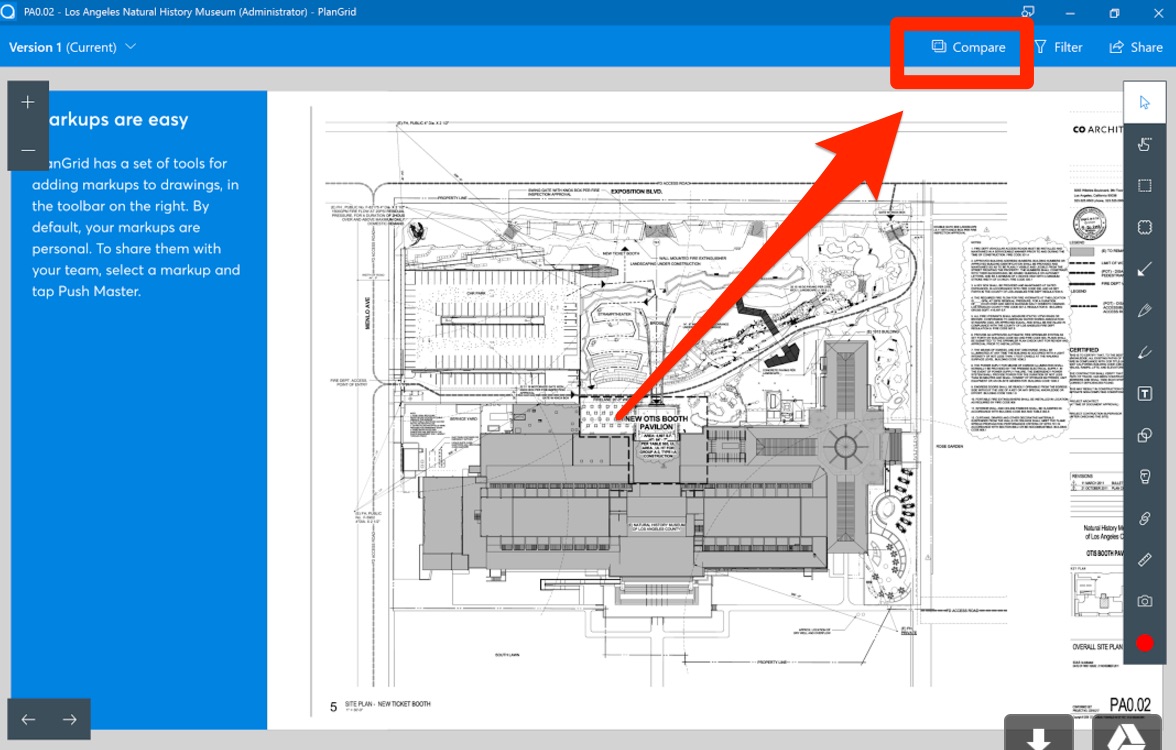Open the attachment tool
Screen dimensions: 1176x750
tap(1145, 518)
